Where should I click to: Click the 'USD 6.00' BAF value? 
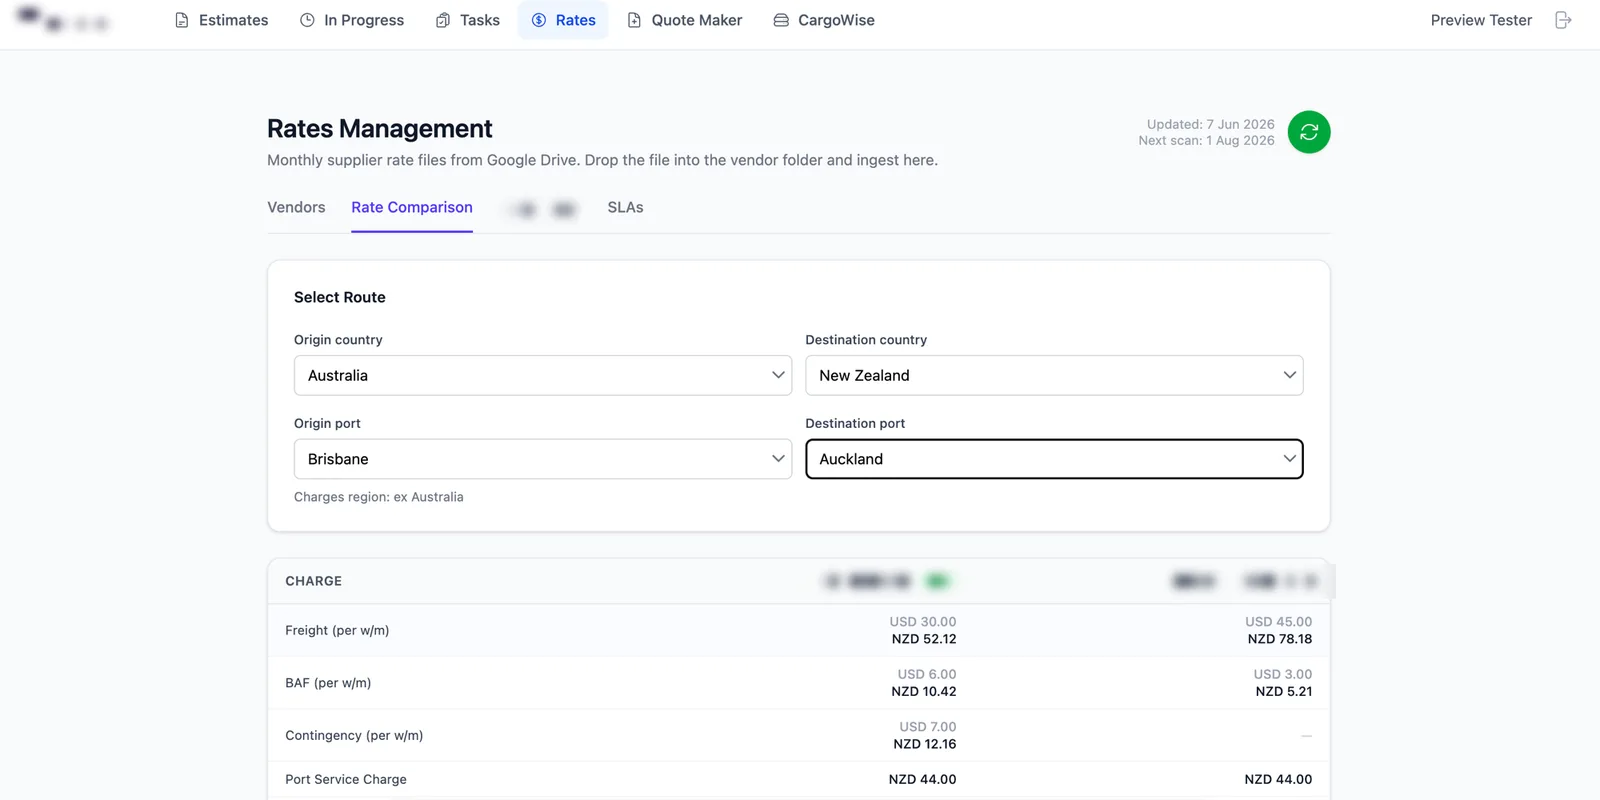click(927, 674)
